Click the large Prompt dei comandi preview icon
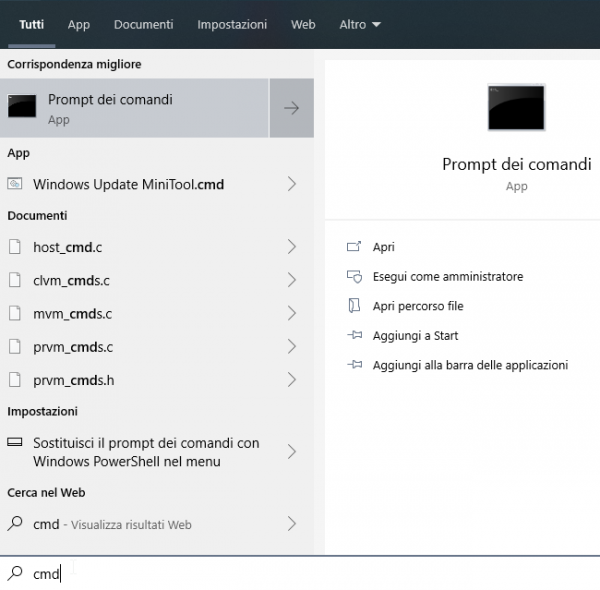This screenshot has height=590, width=600. coord(516,108)
